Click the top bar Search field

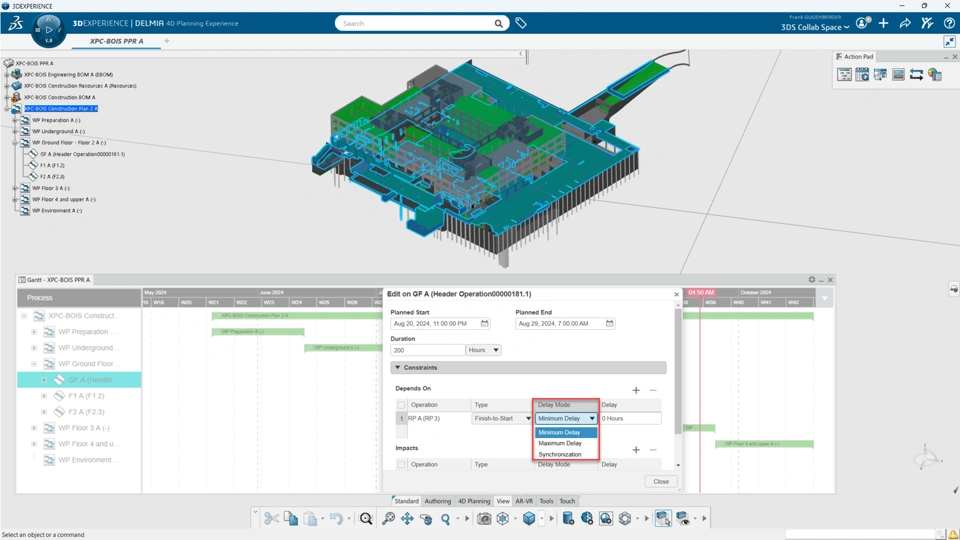pos(416,23)
